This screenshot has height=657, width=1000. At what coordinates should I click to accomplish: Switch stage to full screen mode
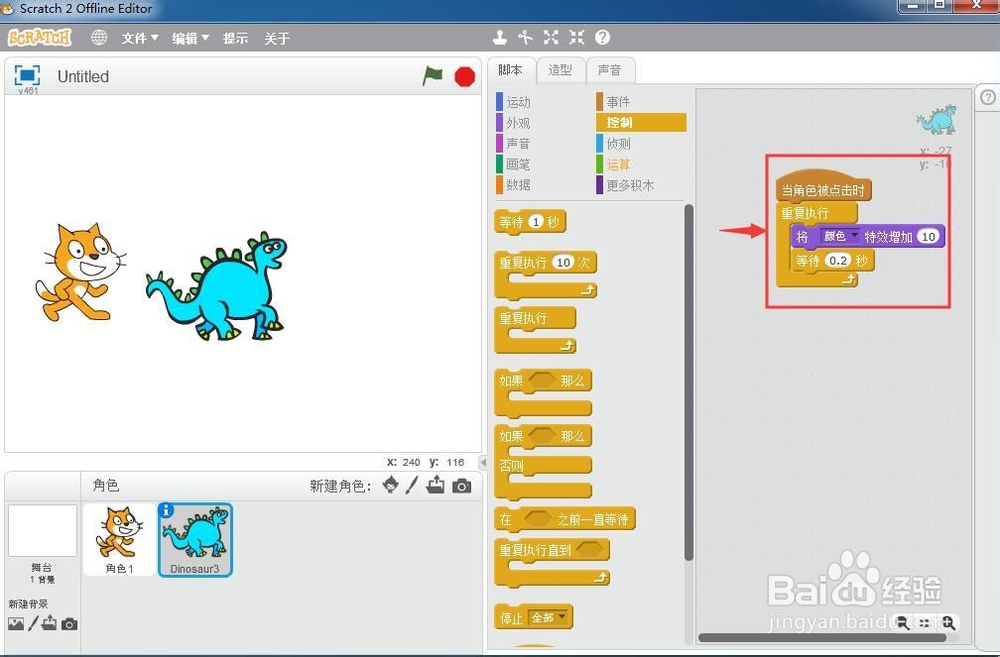tap(27, 75)
